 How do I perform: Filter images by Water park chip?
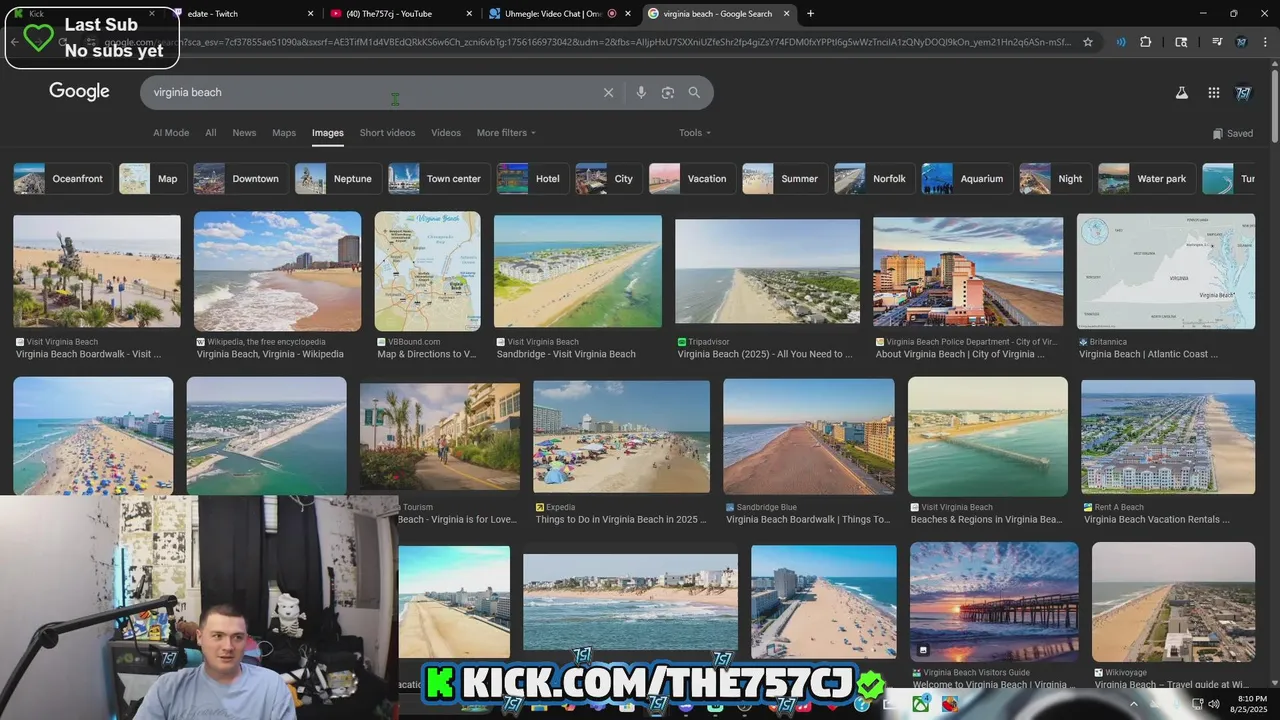(1146, 179)
